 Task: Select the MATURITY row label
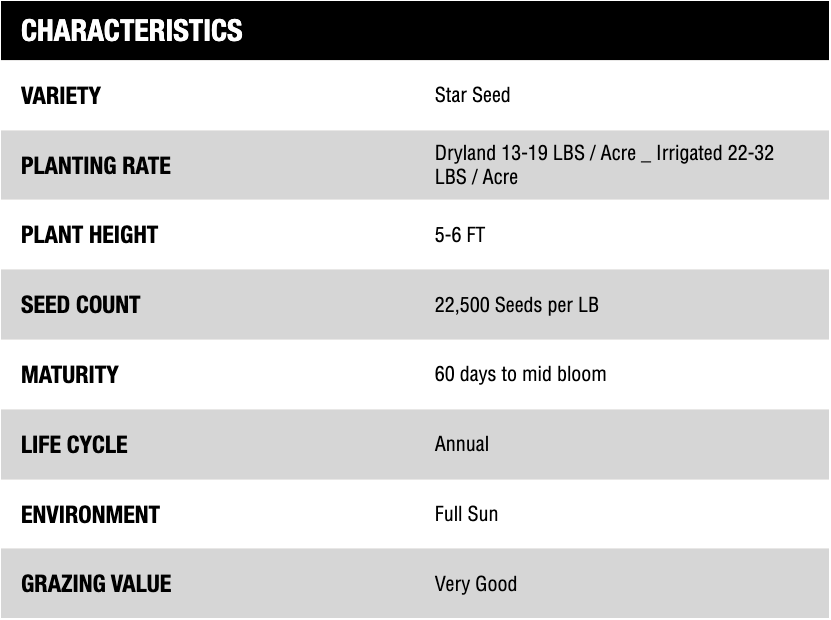click(69, 375)
